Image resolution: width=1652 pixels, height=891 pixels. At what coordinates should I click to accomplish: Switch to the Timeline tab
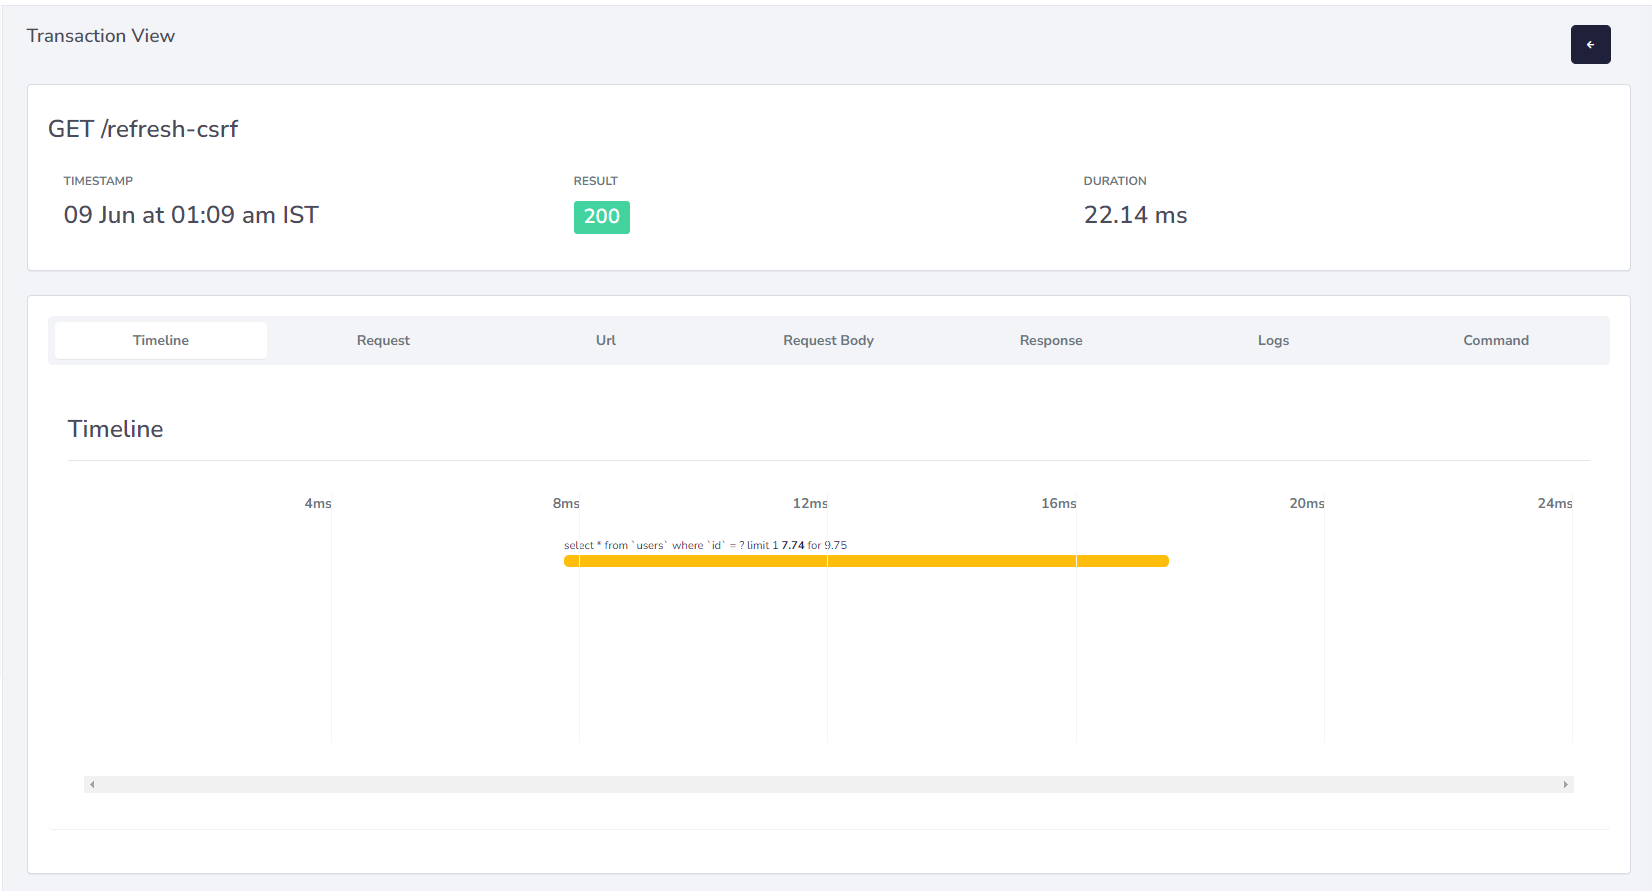click(x=161, y=340)
